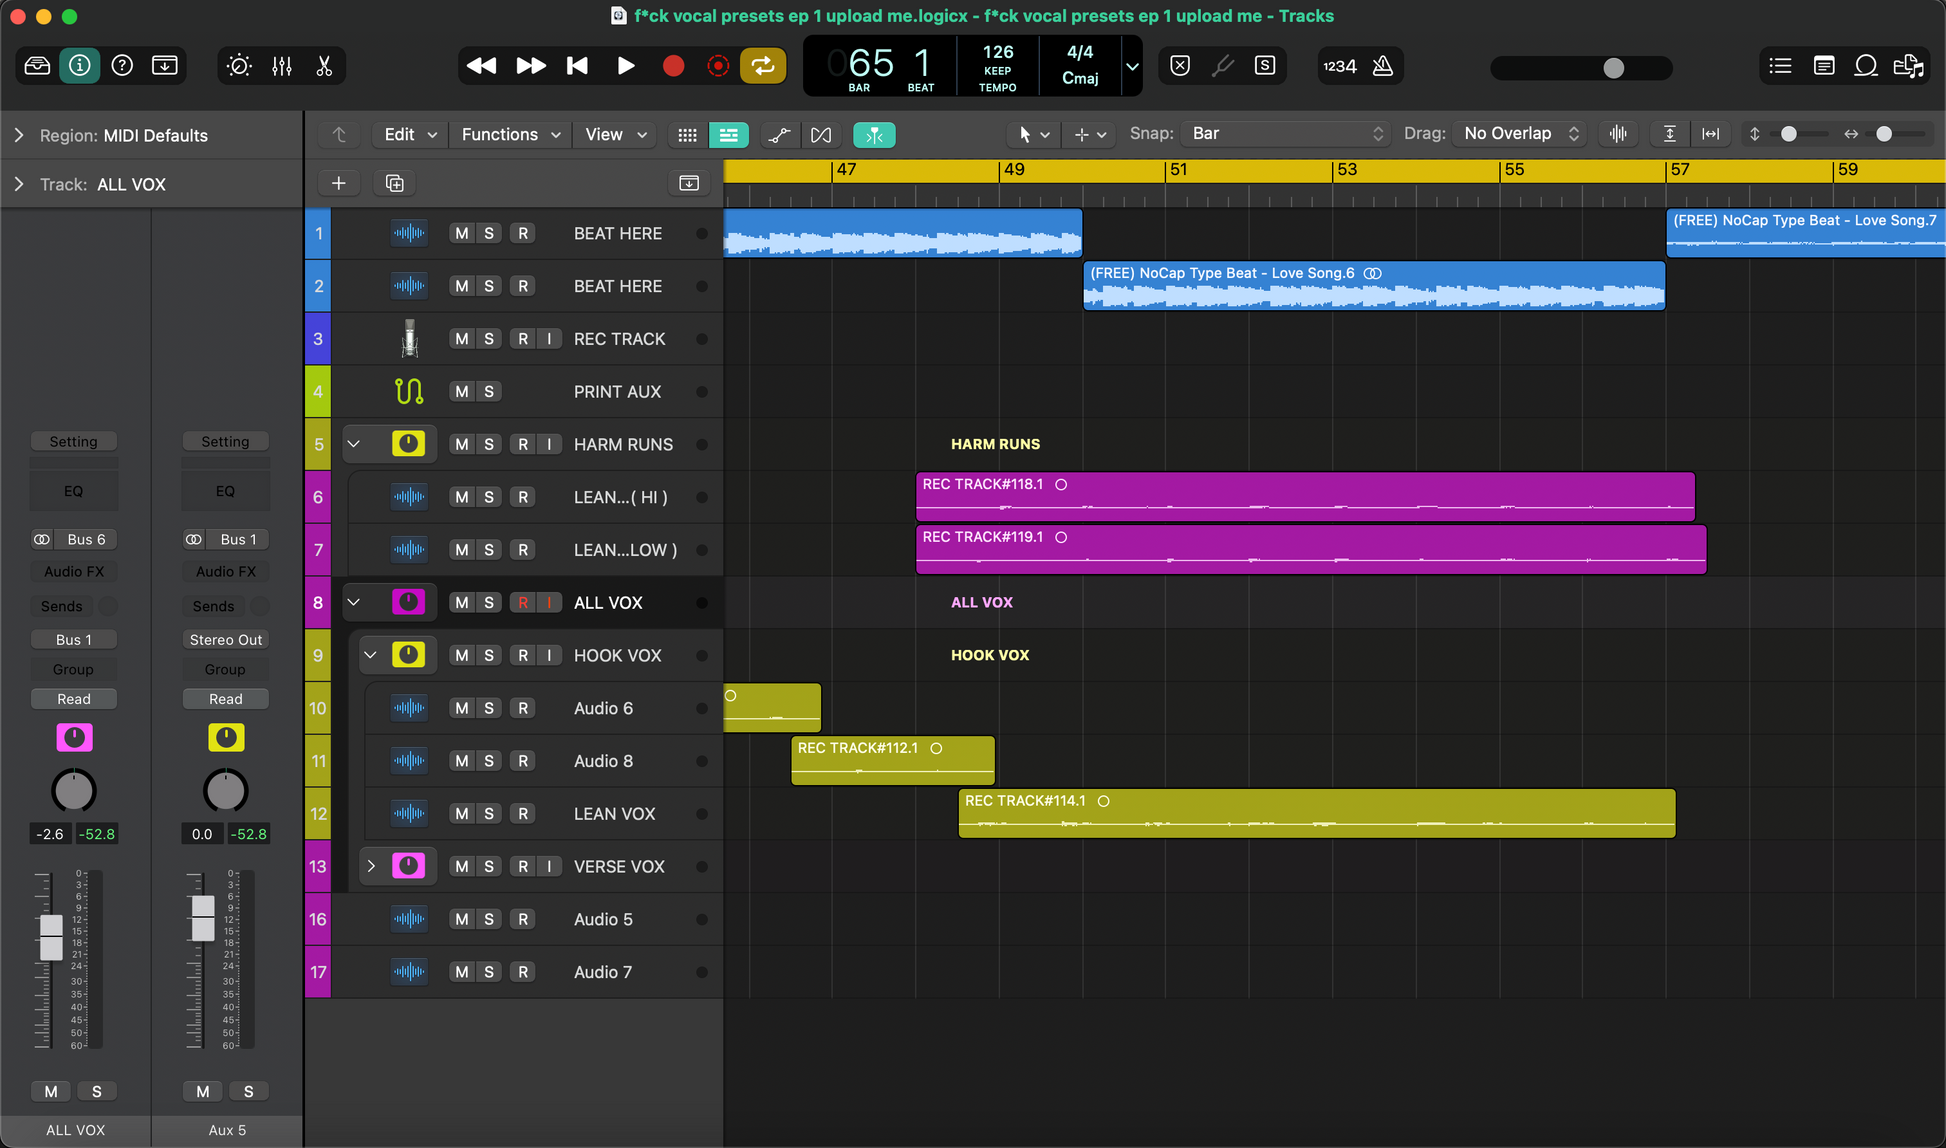Expand the Region MIDI Defaults section
The width and height of the screenshot is (1946, 1148).
19,135
